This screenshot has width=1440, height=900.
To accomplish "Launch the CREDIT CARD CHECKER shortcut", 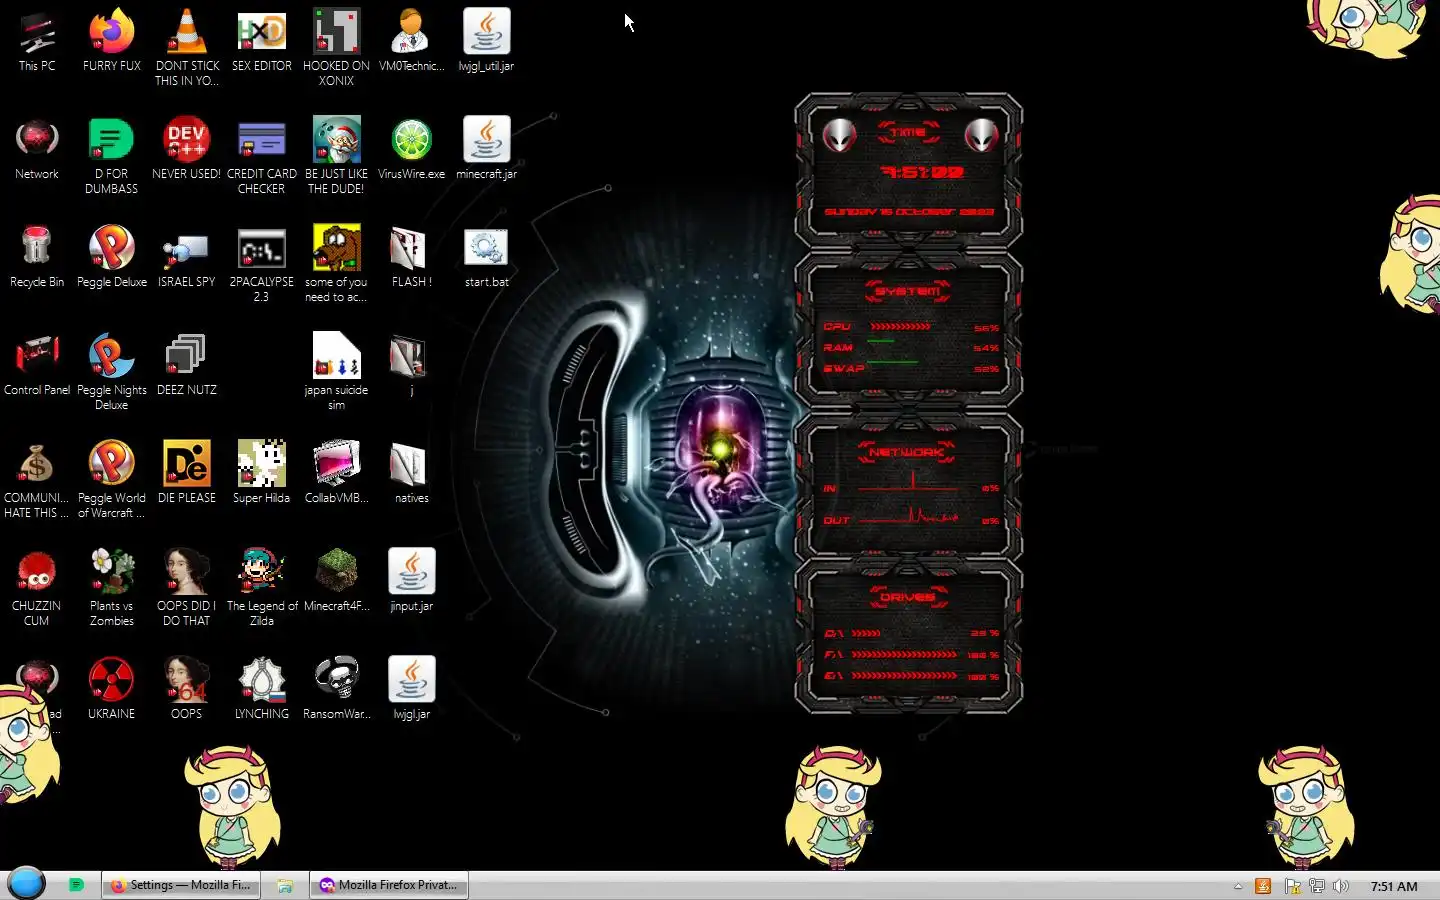I will [x=262, y=154].
